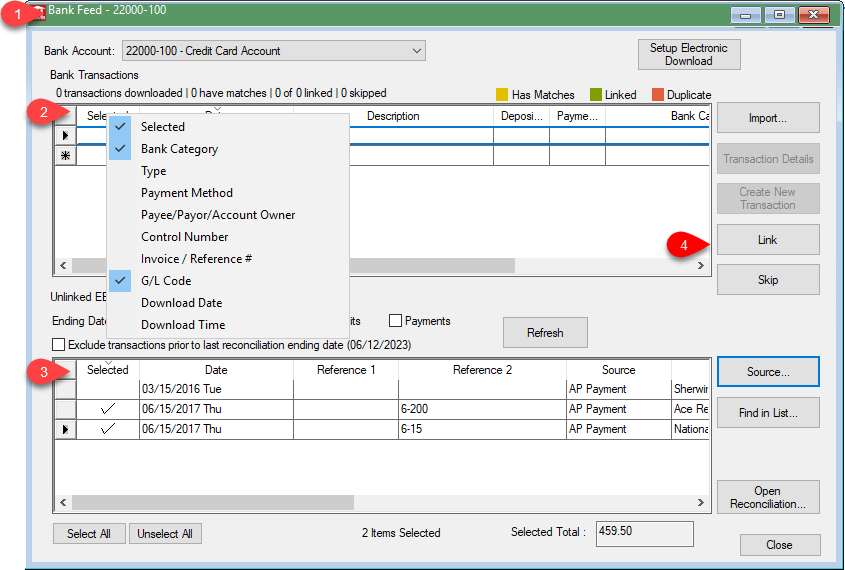Open Setup Electronic Download
Image resolution: width=845 pixels, height=570 pixels.
click(x=688, y=54)
